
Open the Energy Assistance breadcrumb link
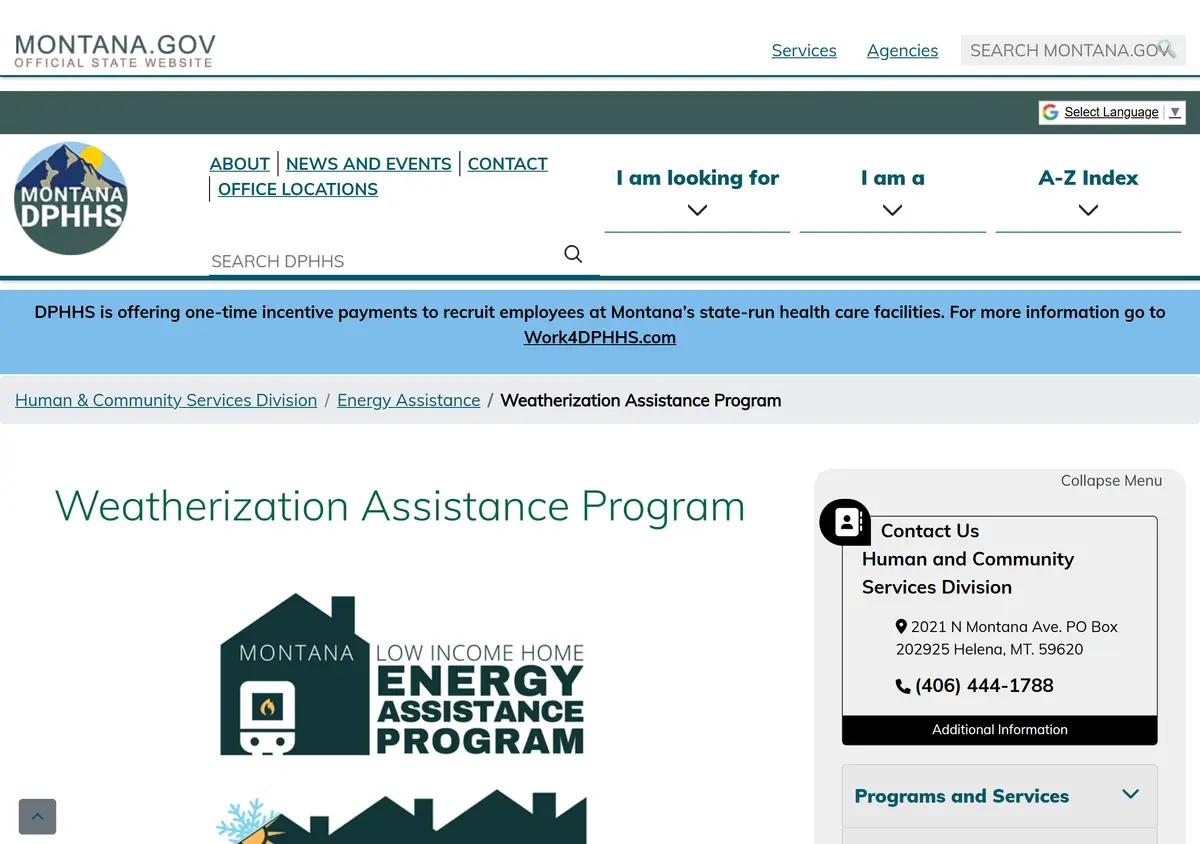click(409, 400)
